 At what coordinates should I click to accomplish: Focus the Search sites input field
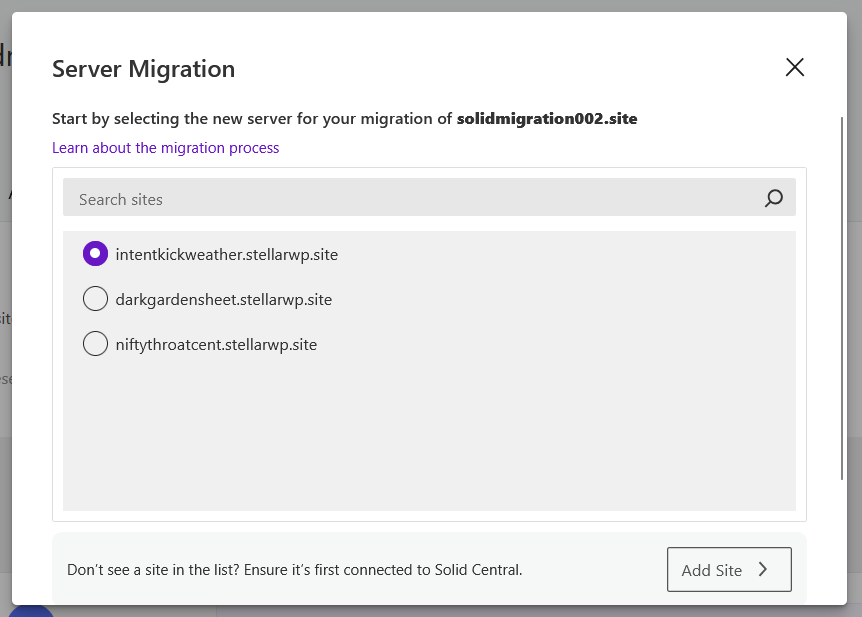(400, 199)
